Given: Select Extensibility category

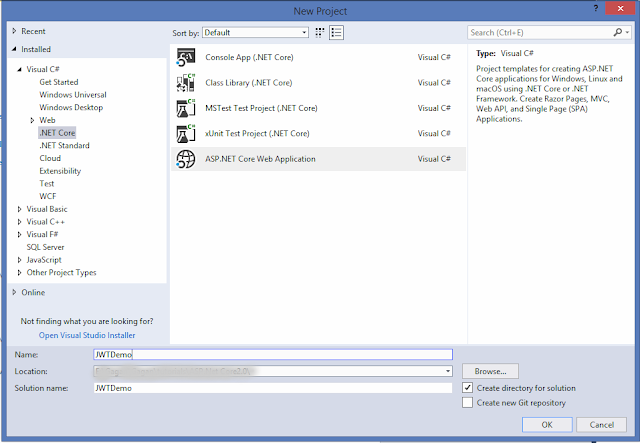Looking at the screenshot, I should coord(60,171).
